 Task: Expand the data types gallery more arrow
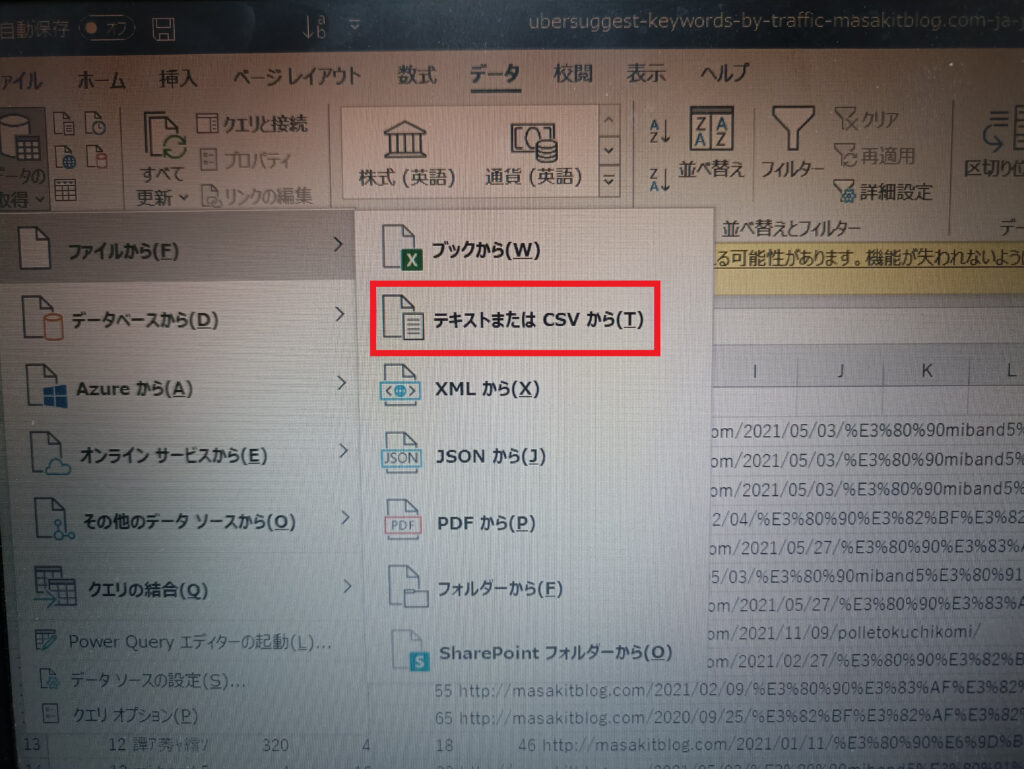609,180
